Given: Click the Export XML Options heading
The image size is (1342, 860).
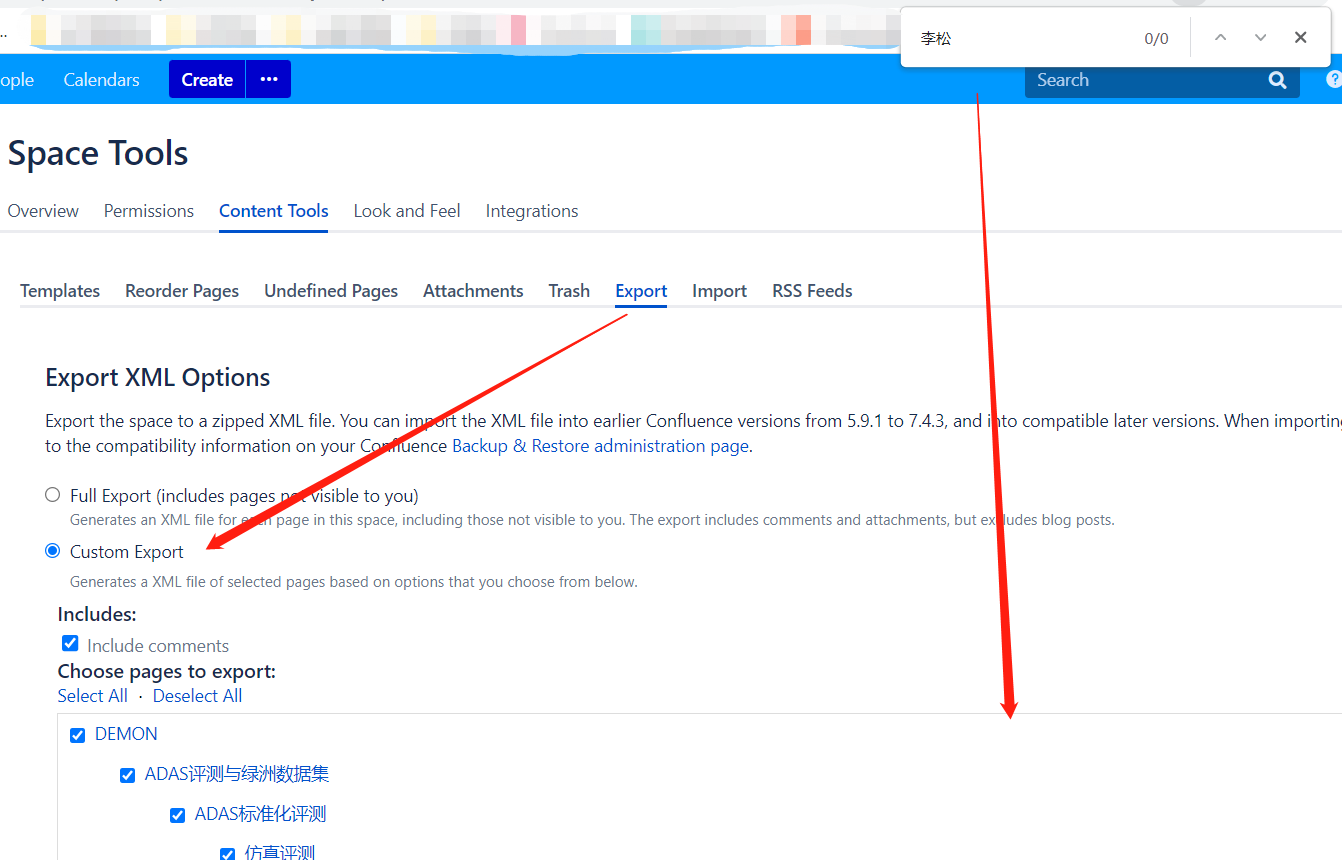Looking at the screenshot, I should [158, 378].
